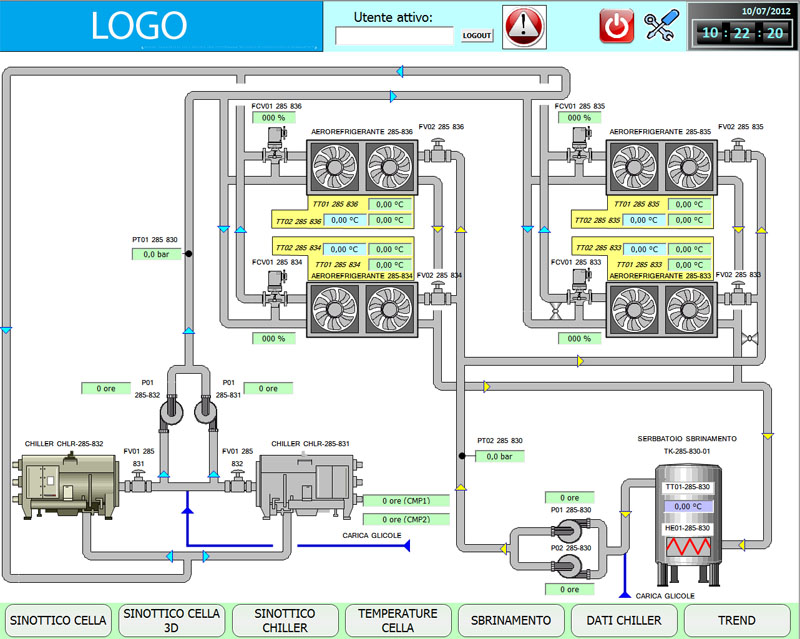This screenshot has height=639, width=800.
Task: Open the wrench and screwdriver settings icon
Action: (x=660, y=25)
